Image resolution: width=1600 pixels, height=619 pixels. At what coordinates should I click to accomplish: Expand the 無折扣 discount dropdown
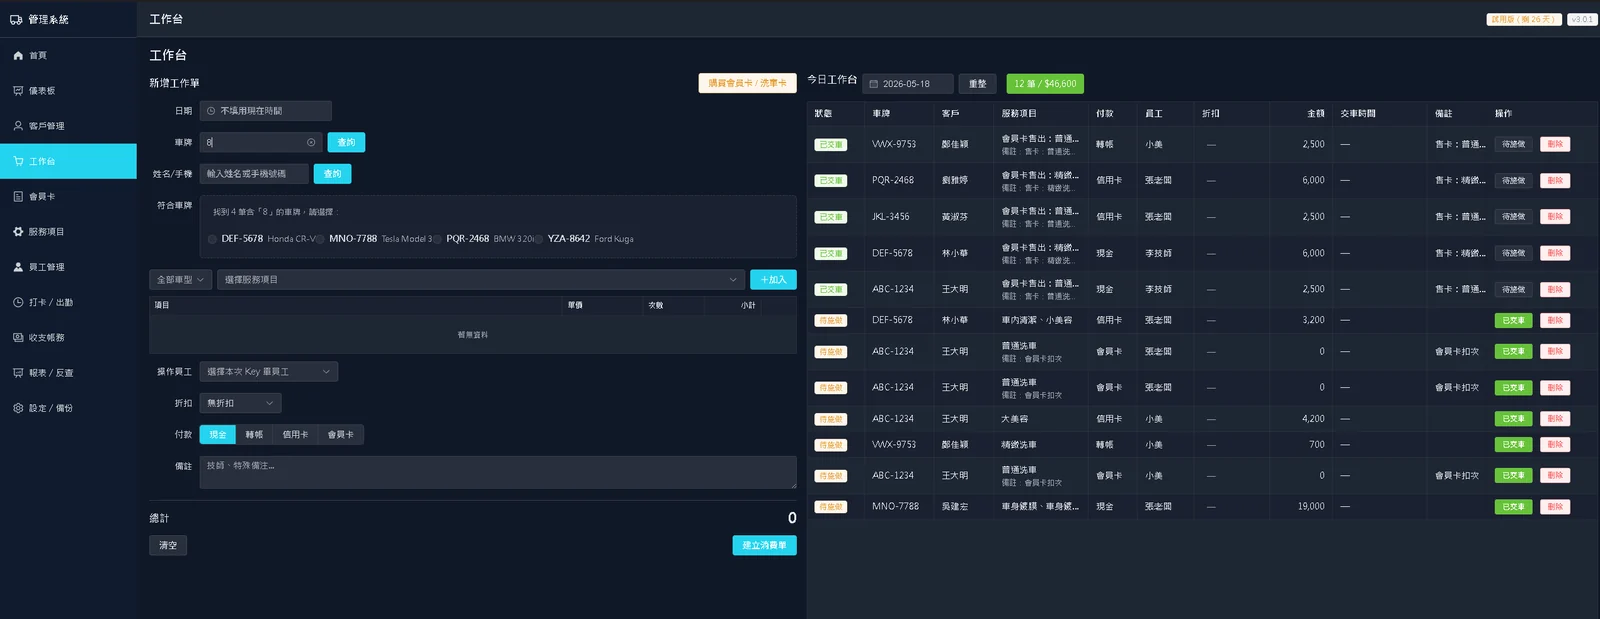[240, 403]
